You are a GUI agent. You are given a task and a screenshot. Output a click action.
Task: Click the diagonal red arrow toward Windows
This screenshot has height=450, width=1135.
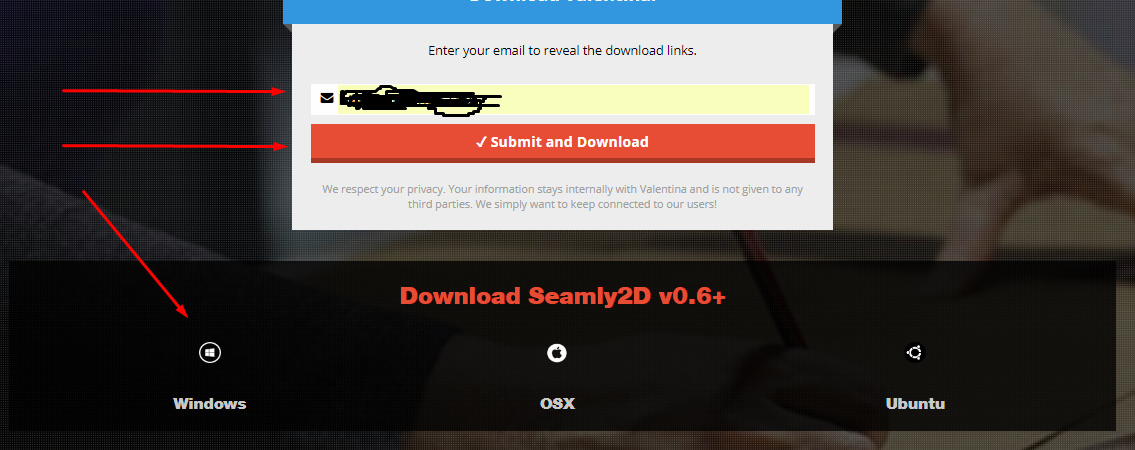point(136,255)
